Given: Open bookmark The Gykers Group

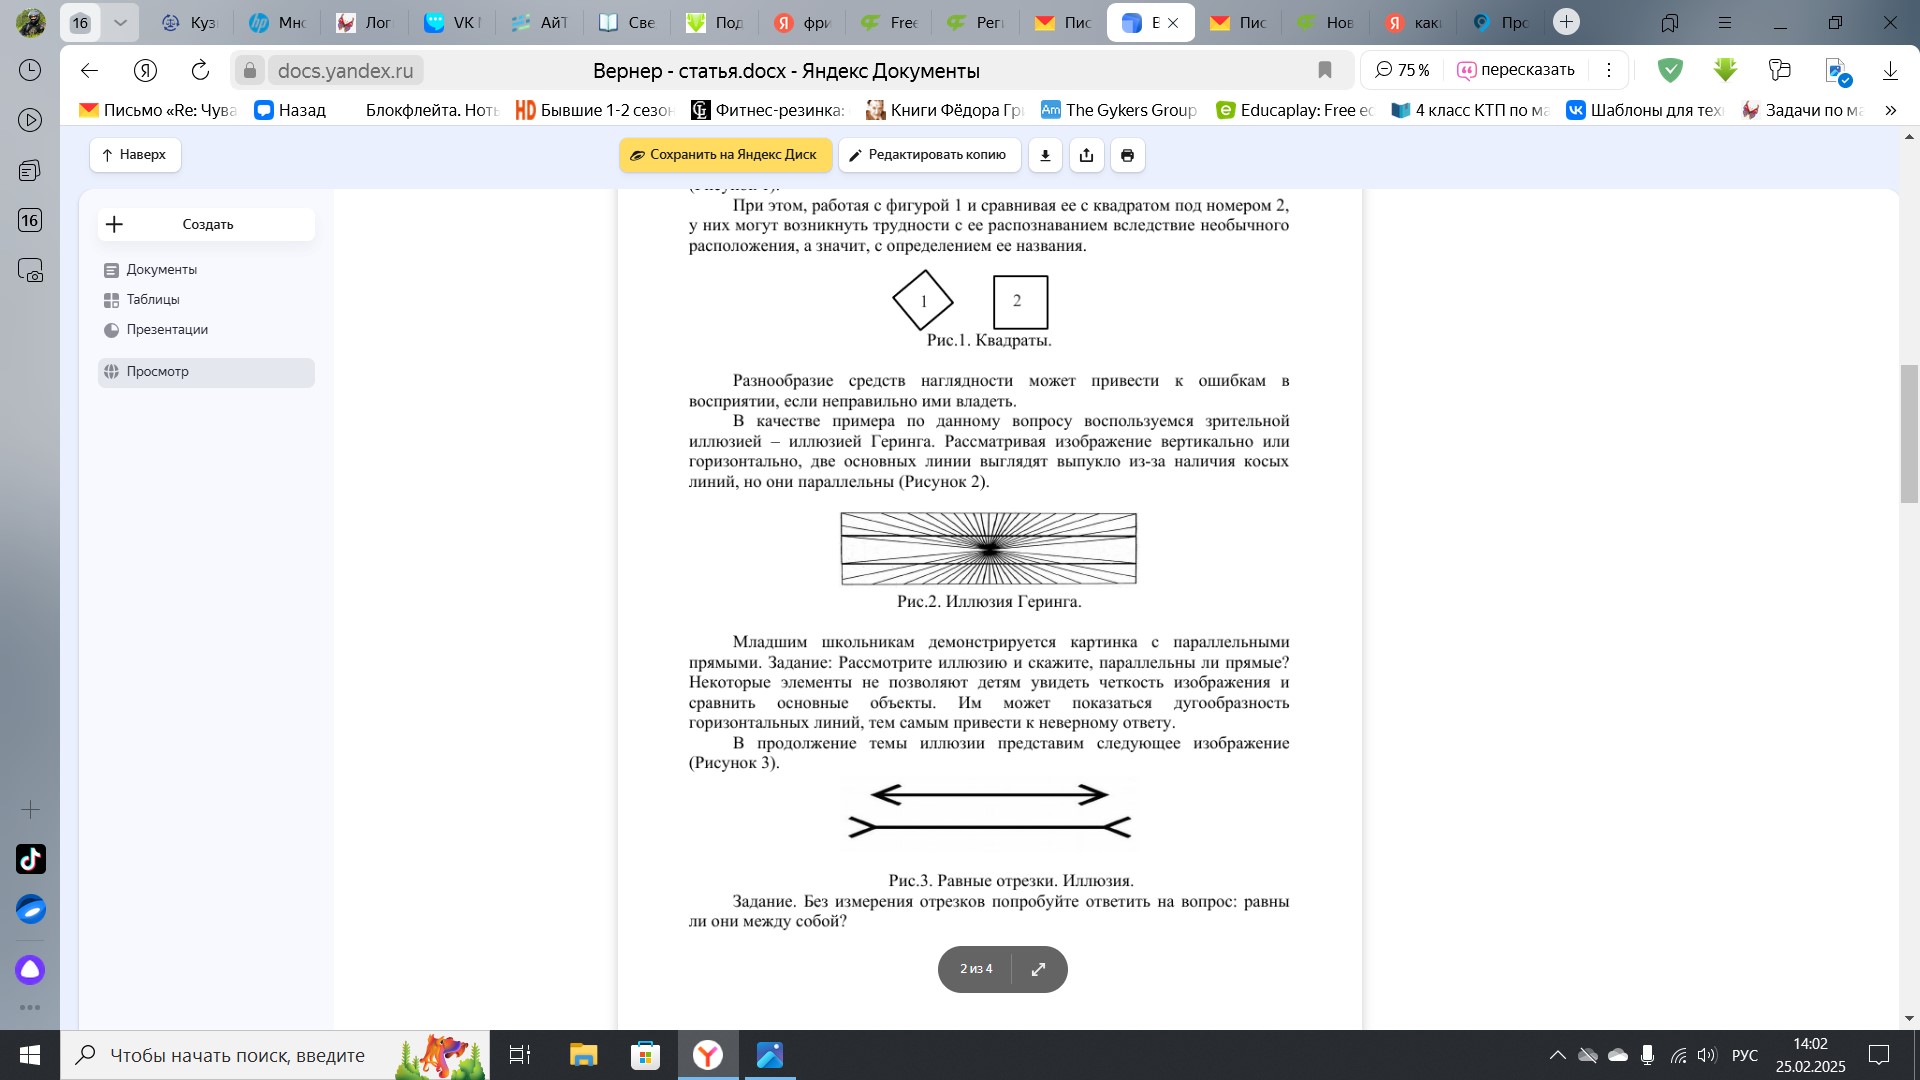Looking at the screenshot, I should point(1119,110).
